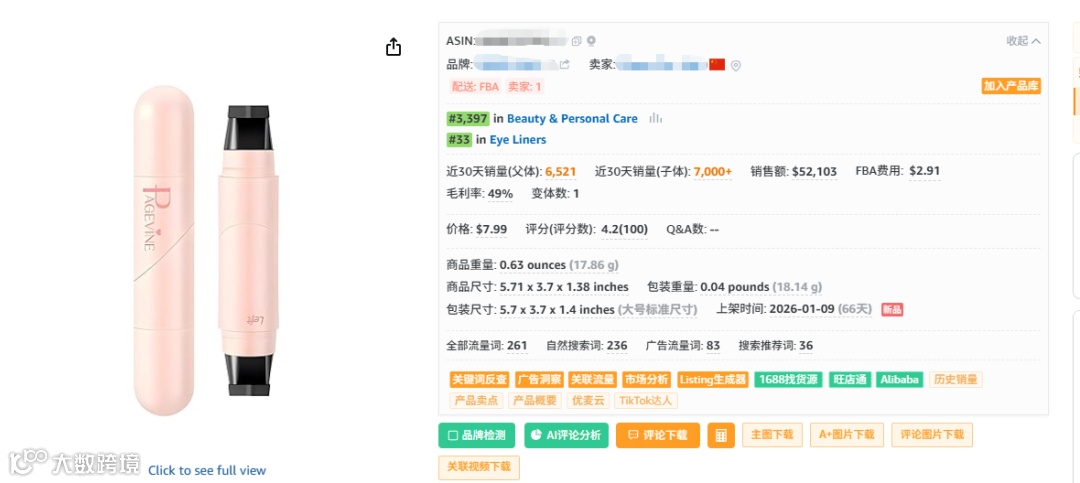This screenshot has height=483, width=1080.
Task: Click the 优麦云 tag
Action: [588, 400]
